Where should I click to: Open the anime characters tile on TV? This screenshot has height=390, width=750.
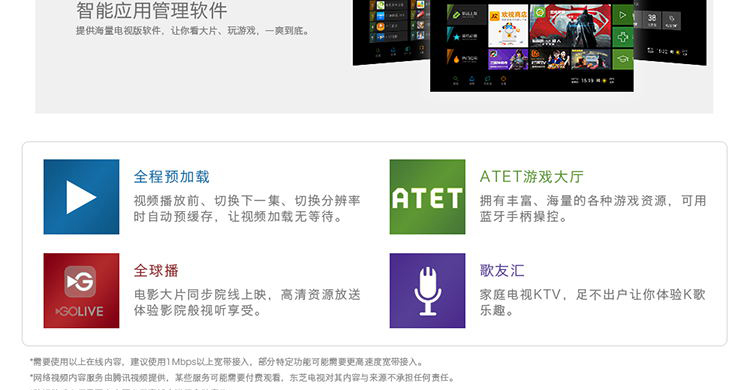click(550, 59)
